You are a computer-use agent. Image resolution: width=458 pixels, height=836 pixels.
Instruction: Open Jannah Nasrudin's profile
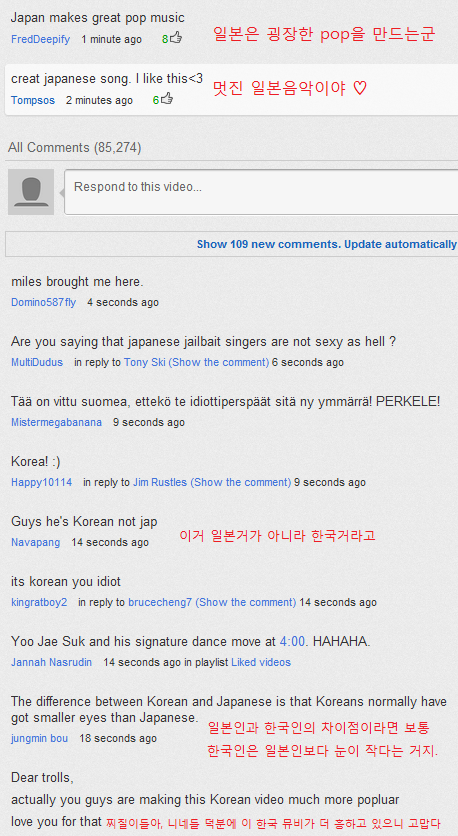pyautogui.click(x=52, y=662)
